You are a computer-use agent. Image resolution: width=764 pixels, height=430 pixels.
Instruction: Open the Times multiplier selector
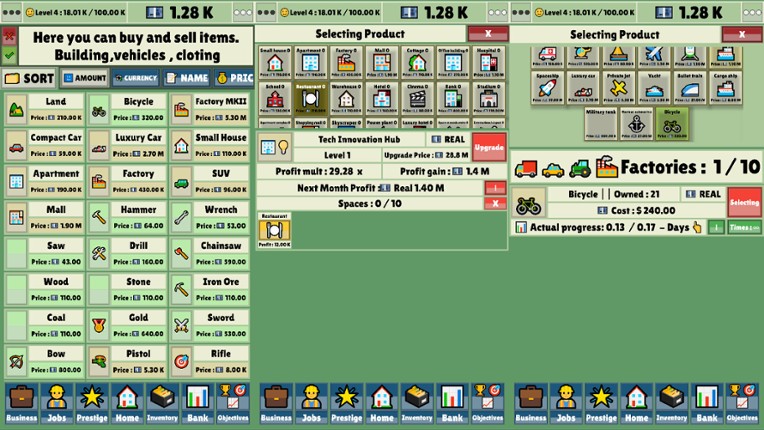[743, 227]
